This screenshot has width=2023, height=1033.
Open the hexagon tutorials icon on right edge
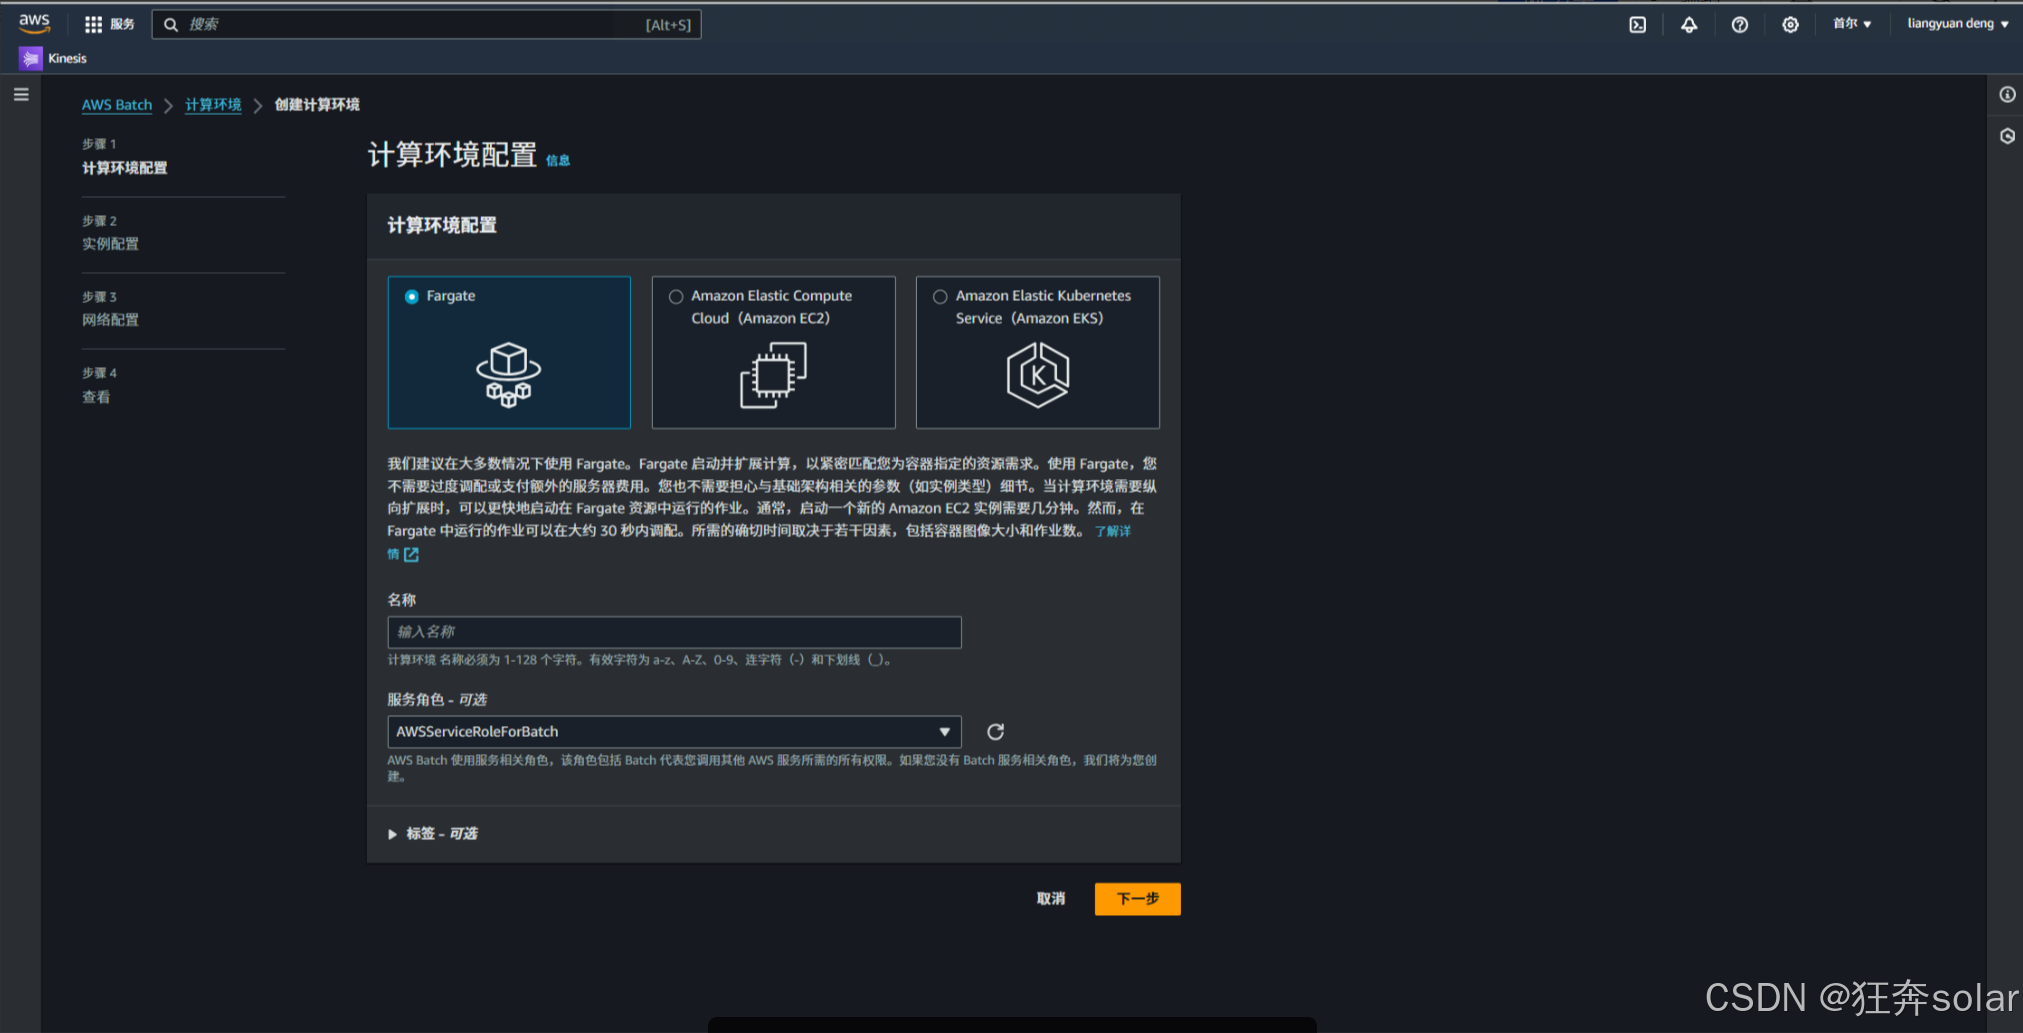2007,136
